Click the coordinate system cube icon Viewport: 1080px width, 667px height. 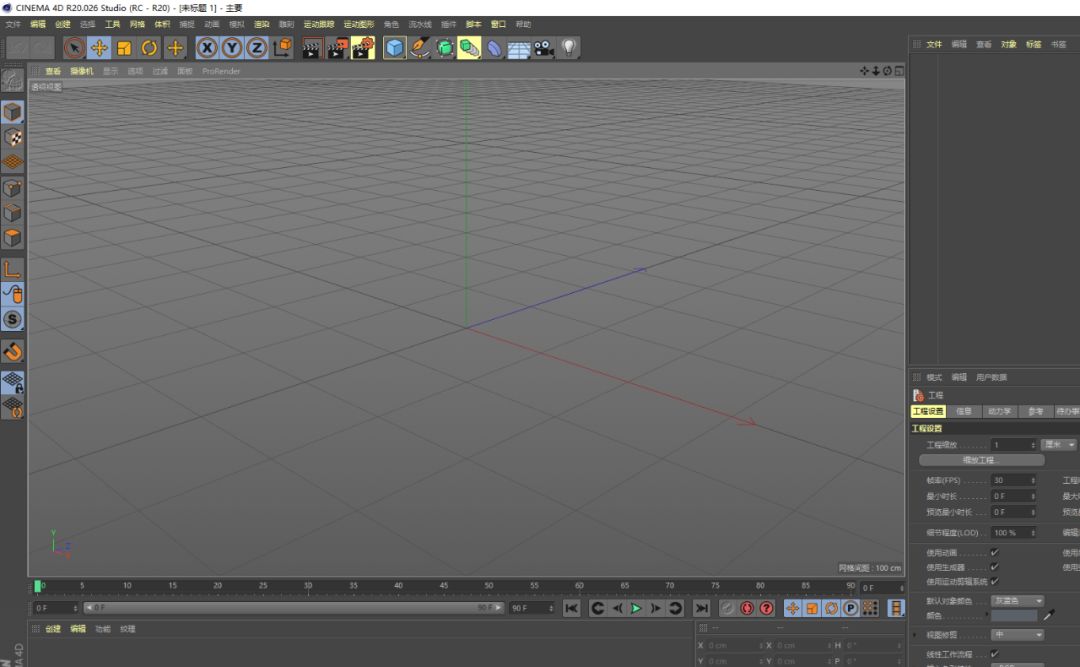(x=282, y=48)
